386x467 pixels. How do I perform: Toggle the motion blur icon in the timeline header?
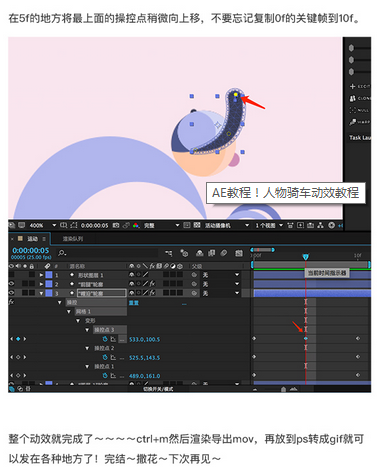pos(224,253)
